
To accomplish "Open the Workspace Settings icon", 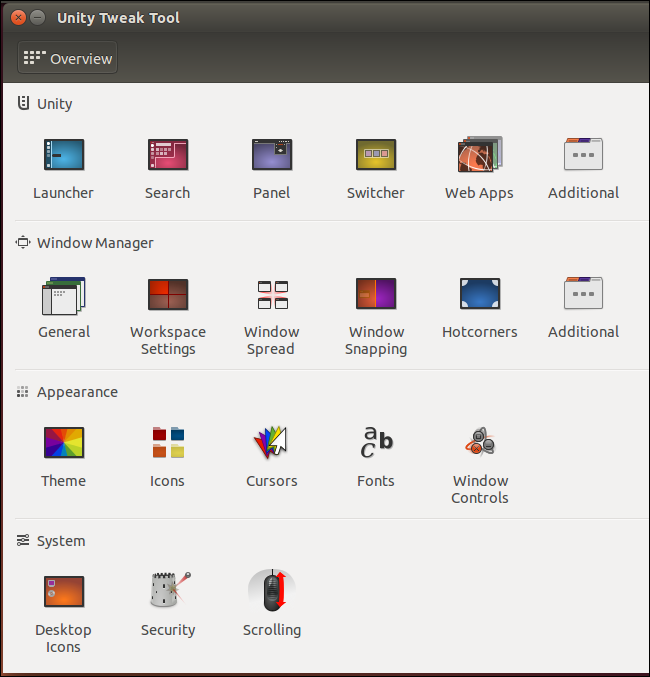I will click(x=168, y=294).
